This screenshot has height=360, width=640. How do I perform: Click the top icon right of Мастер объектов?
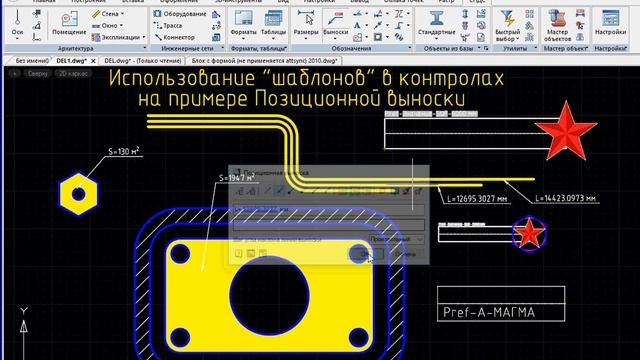pyautogui.click(x=580, y=14)
